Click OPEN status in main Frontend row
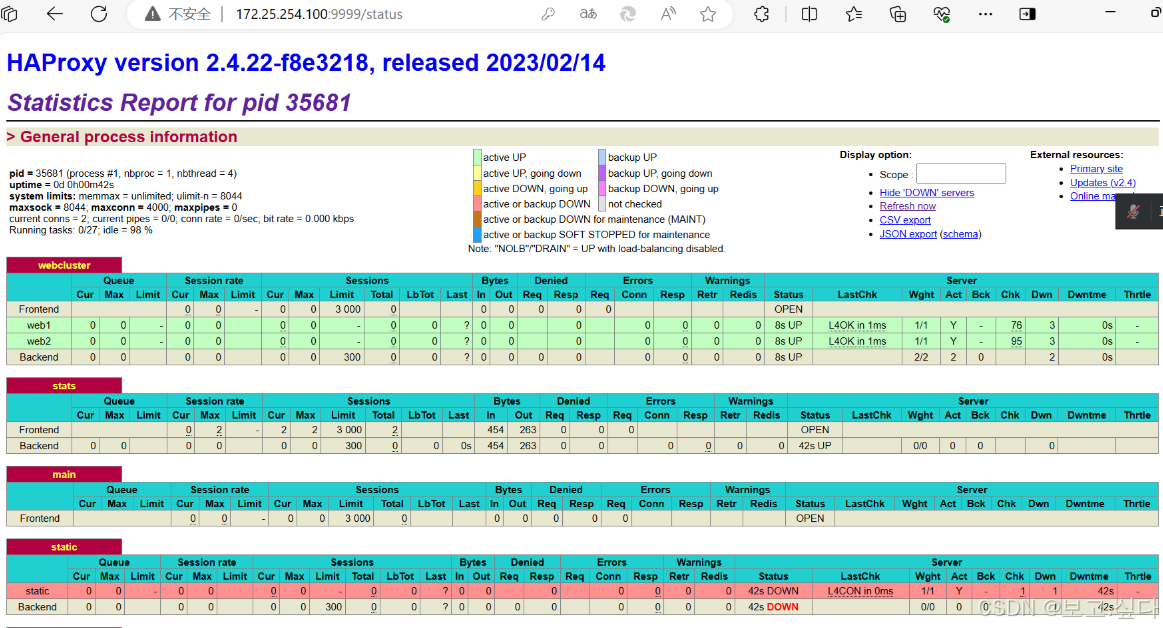Image resolution: width=1163 pixels, height=628 pixels. click(810, 518)
